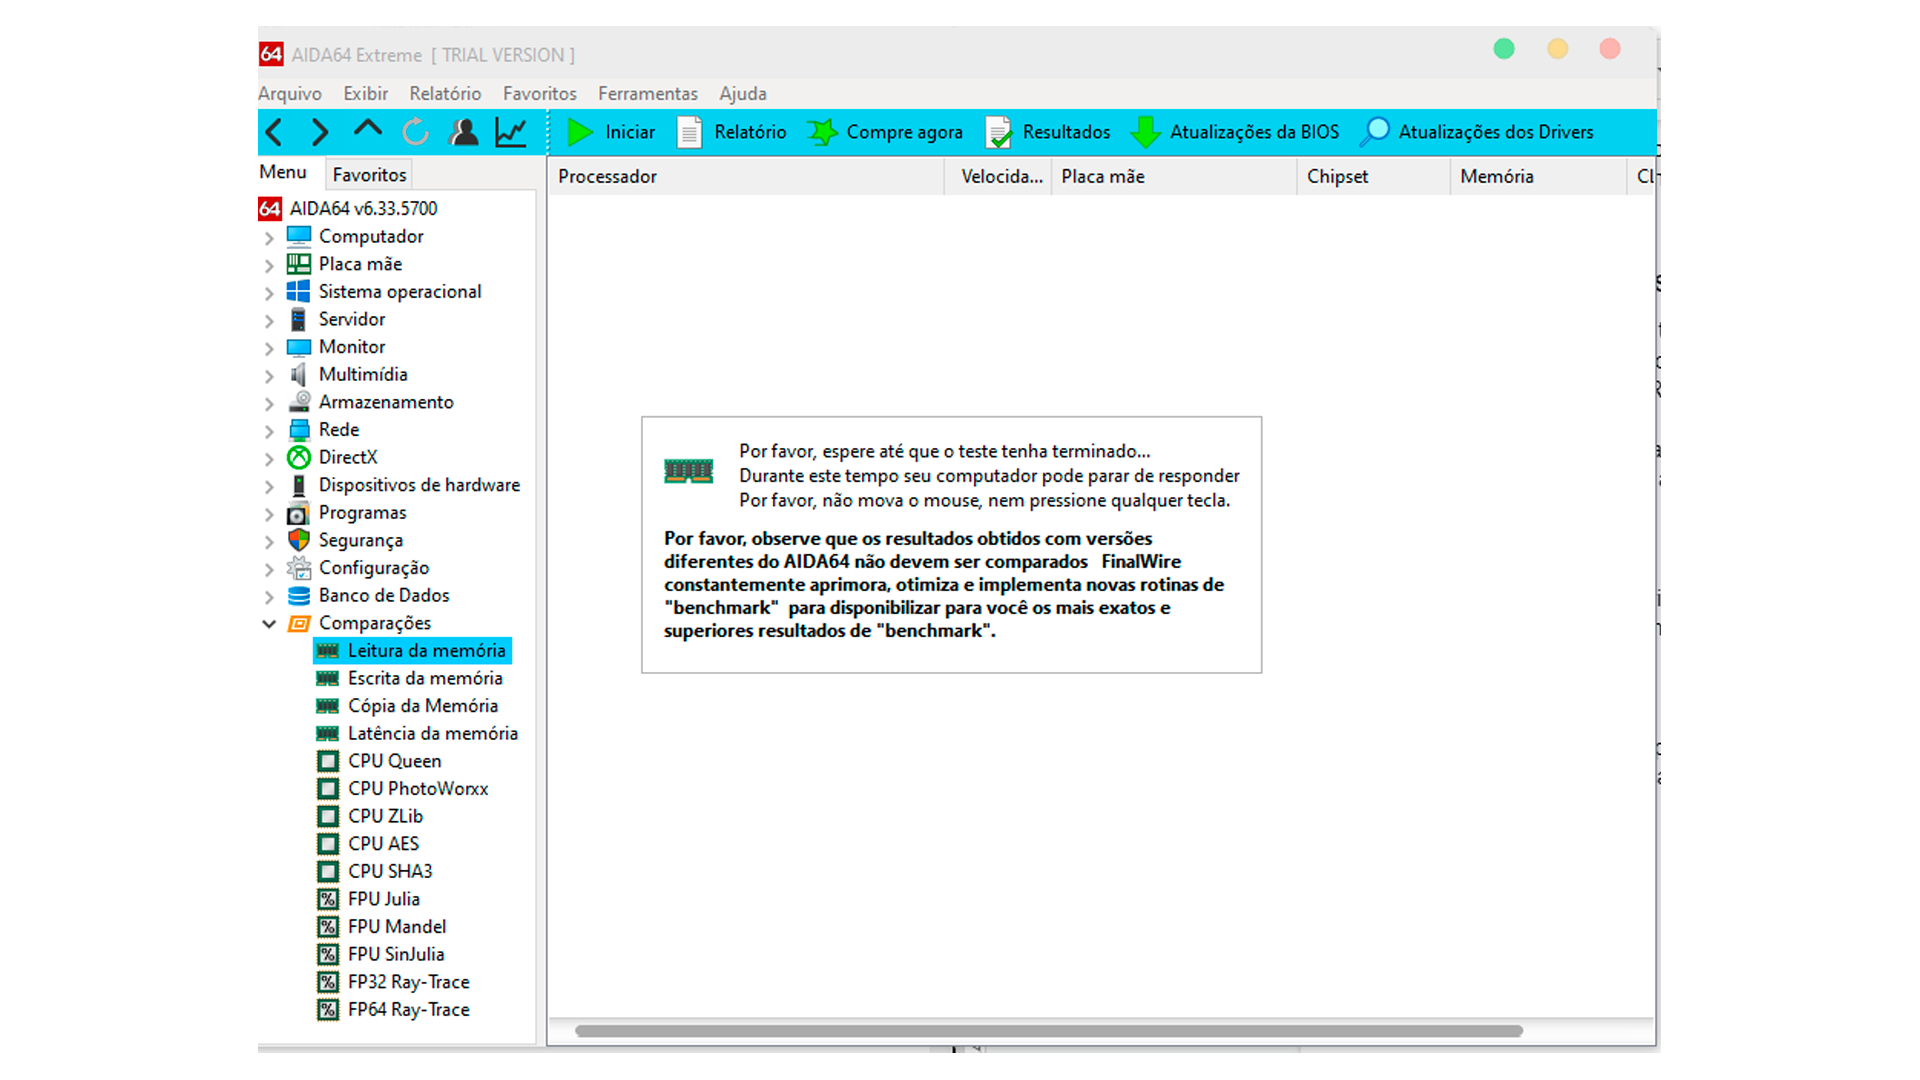The width and height of the screenshot is (1920, 1080).
Task: Click Atualizações dos Drivers button
Action: pos(1477,132)
